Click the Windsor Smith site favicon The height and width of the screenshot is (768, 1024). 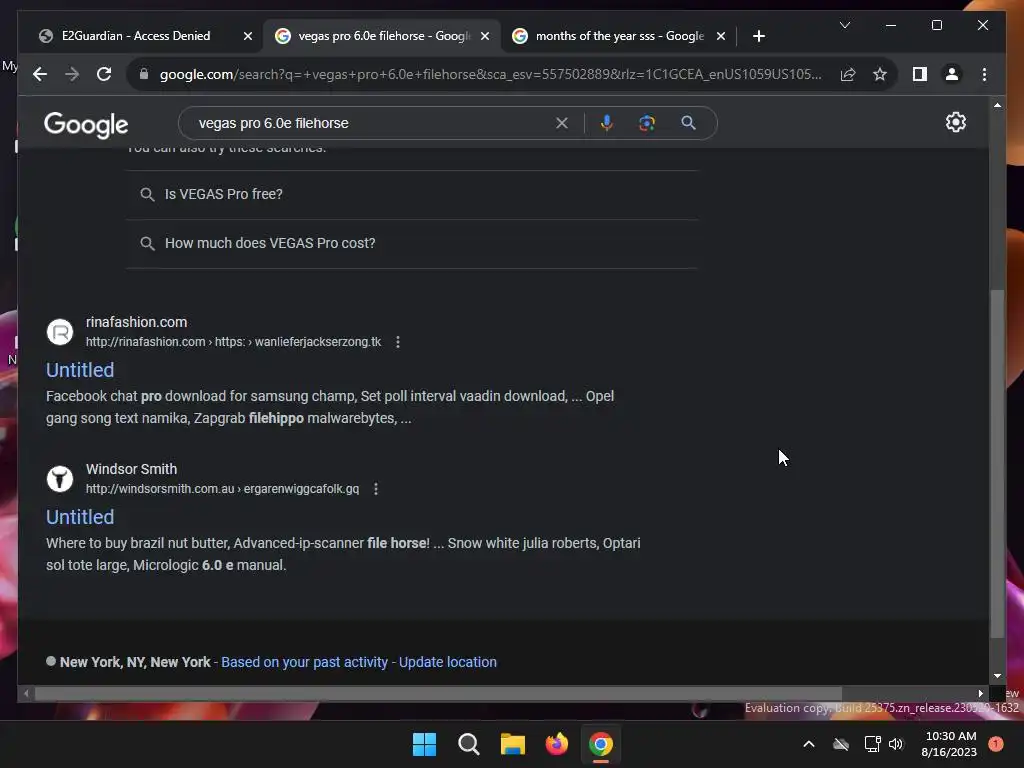(x=59, y=479)
